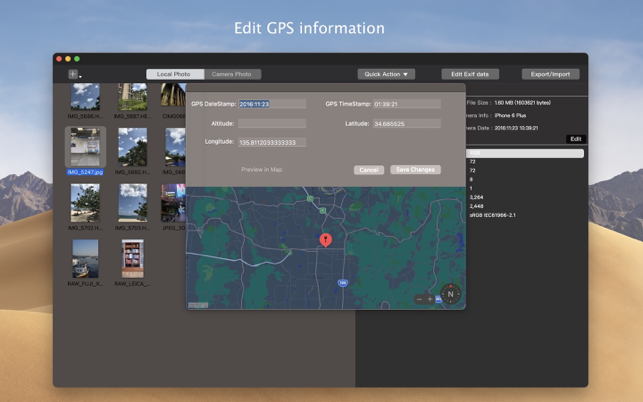643x402 pixels.
Task: Click the green route marker on map top
Action: pos(310,199)
